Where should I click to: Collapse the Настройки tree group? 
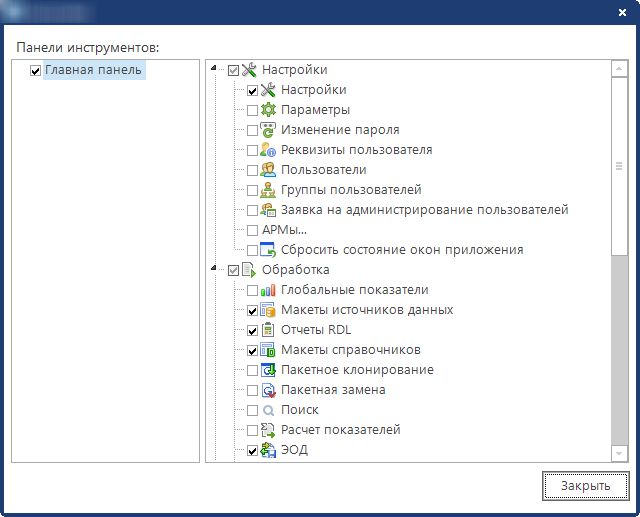click(x=215, y=70)
